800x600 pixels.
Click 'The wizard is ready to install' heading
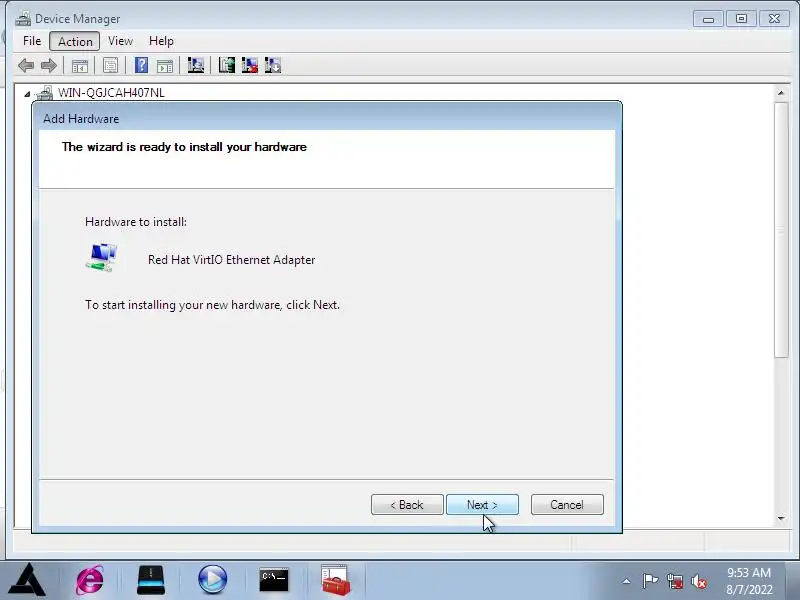[184, 147]
